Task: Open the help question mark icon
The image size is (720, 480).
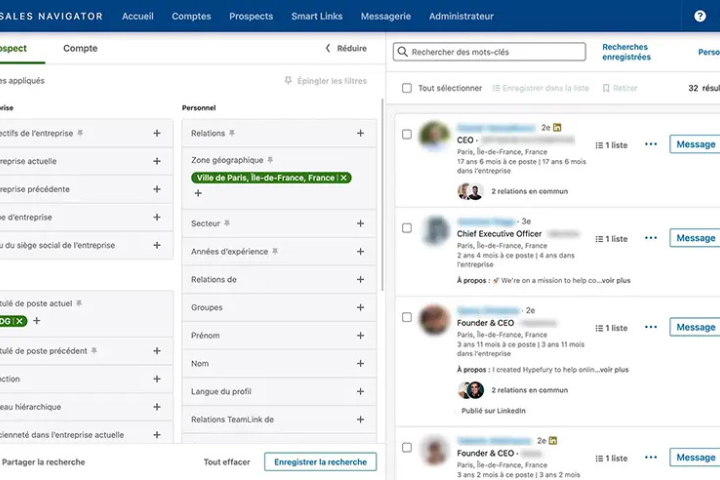Action: (700, 16)
